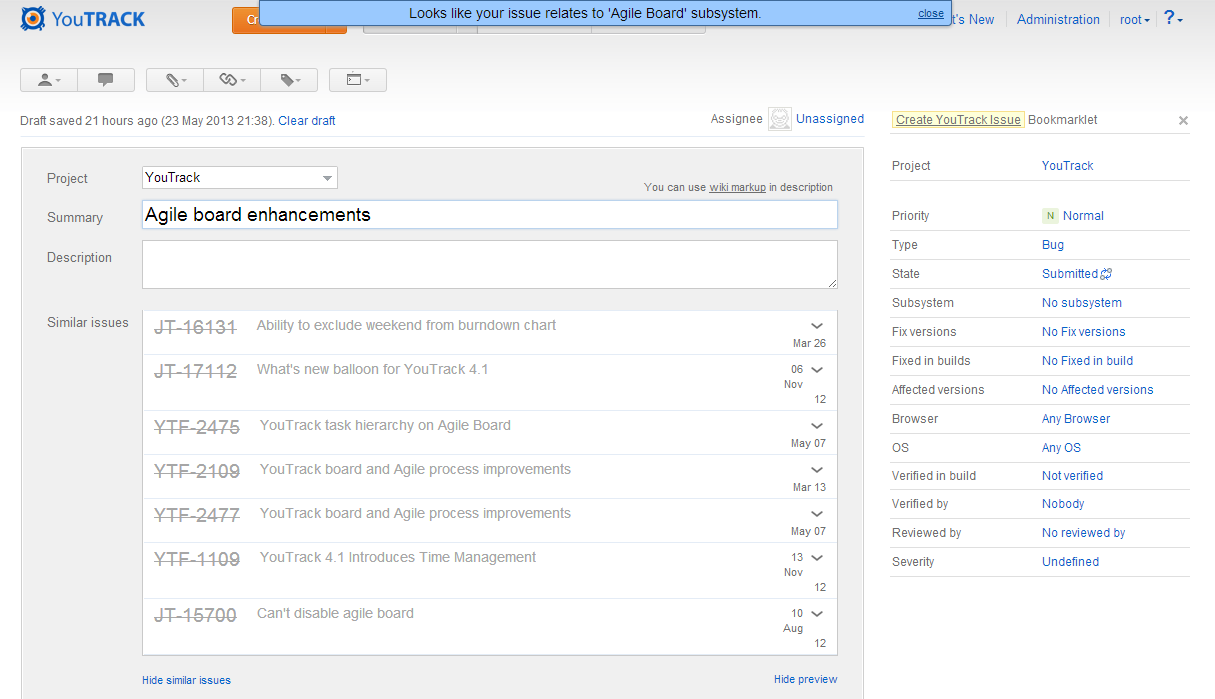Click the Description text area
Viewport: 1215px width, 699px height.
coord(490,264)
